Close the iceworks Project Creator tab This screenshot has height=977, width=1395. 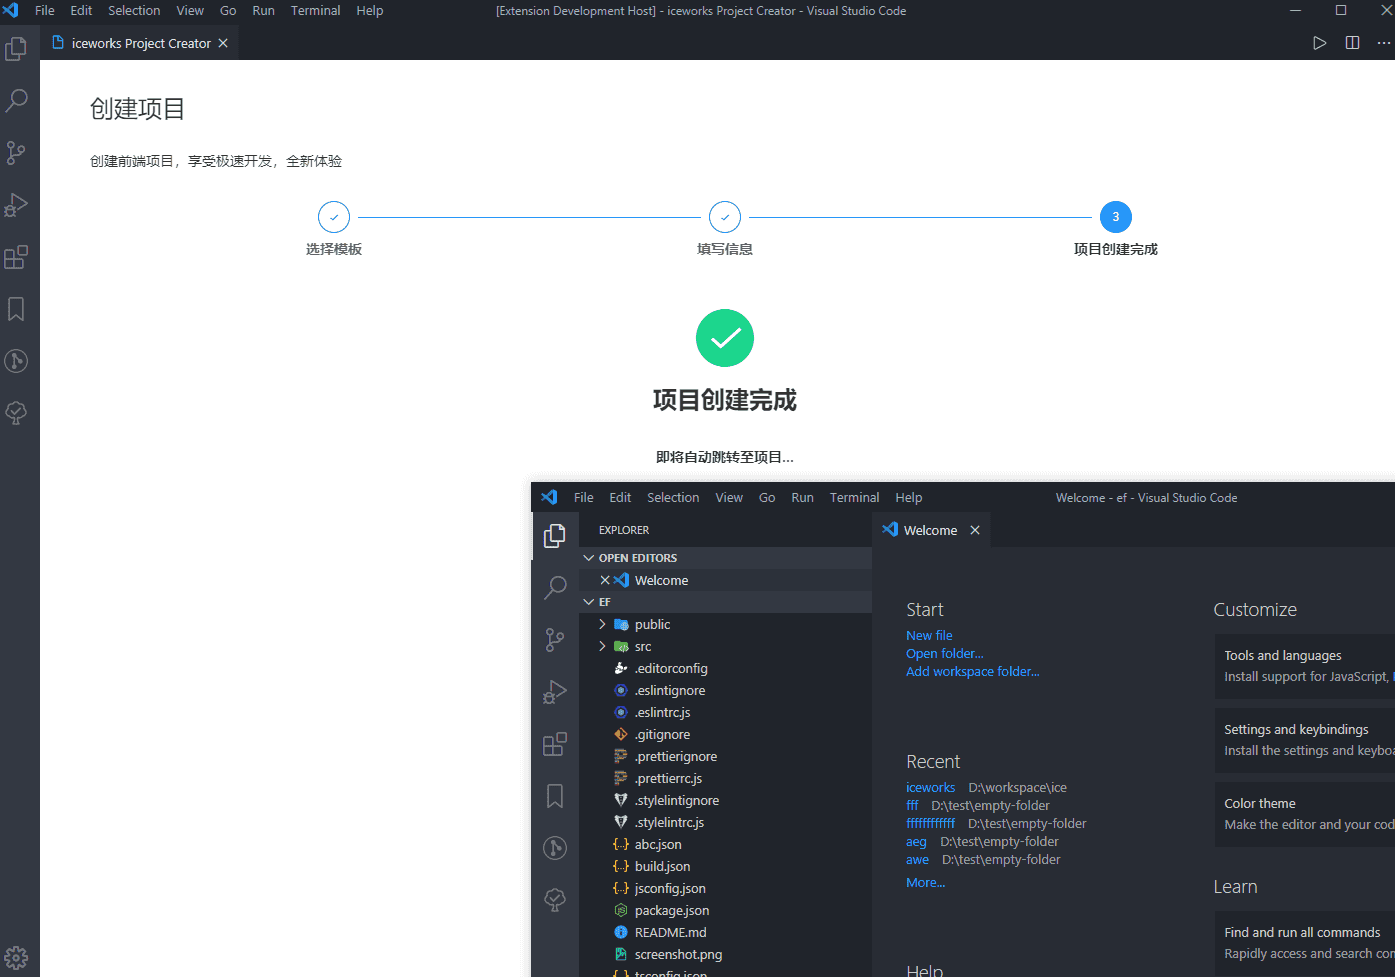223,43
